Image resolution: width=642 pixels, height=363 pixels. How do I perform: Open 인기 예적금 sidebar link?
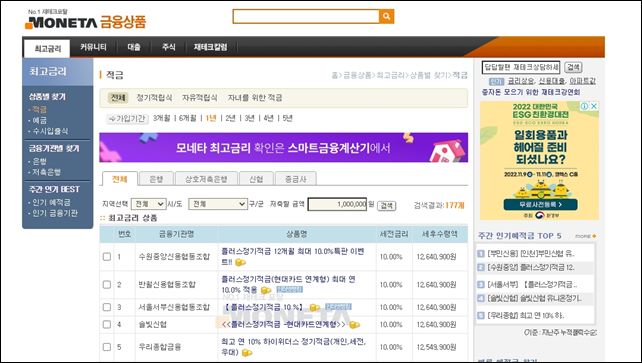[x=51, y=202]
